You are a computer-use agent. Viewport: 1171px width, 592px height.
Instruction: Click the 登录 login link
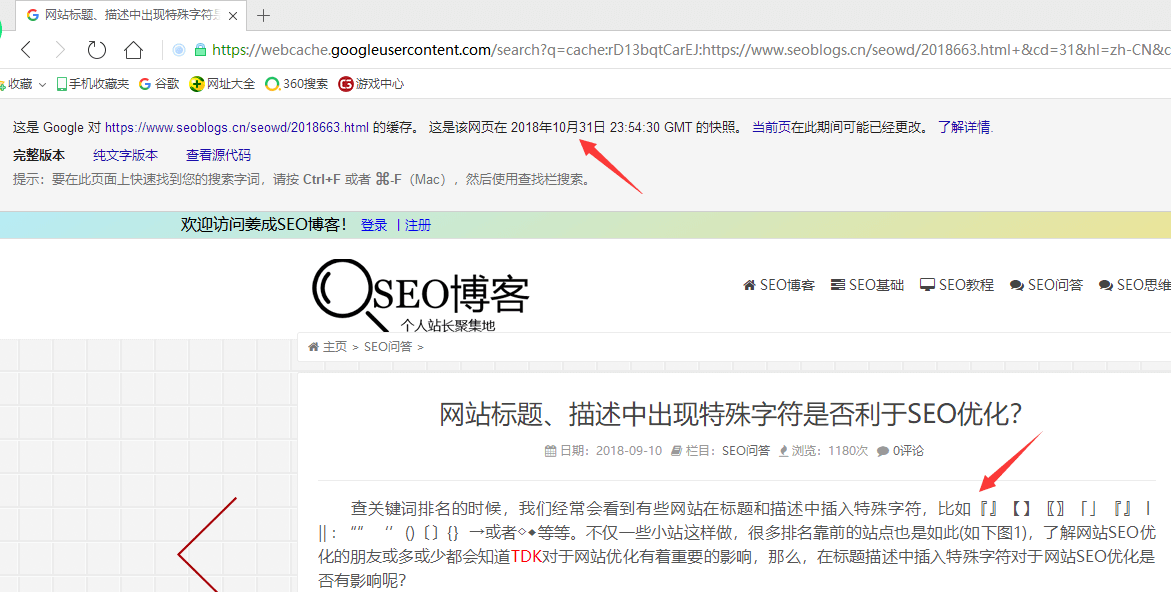[x=374, y=225]
